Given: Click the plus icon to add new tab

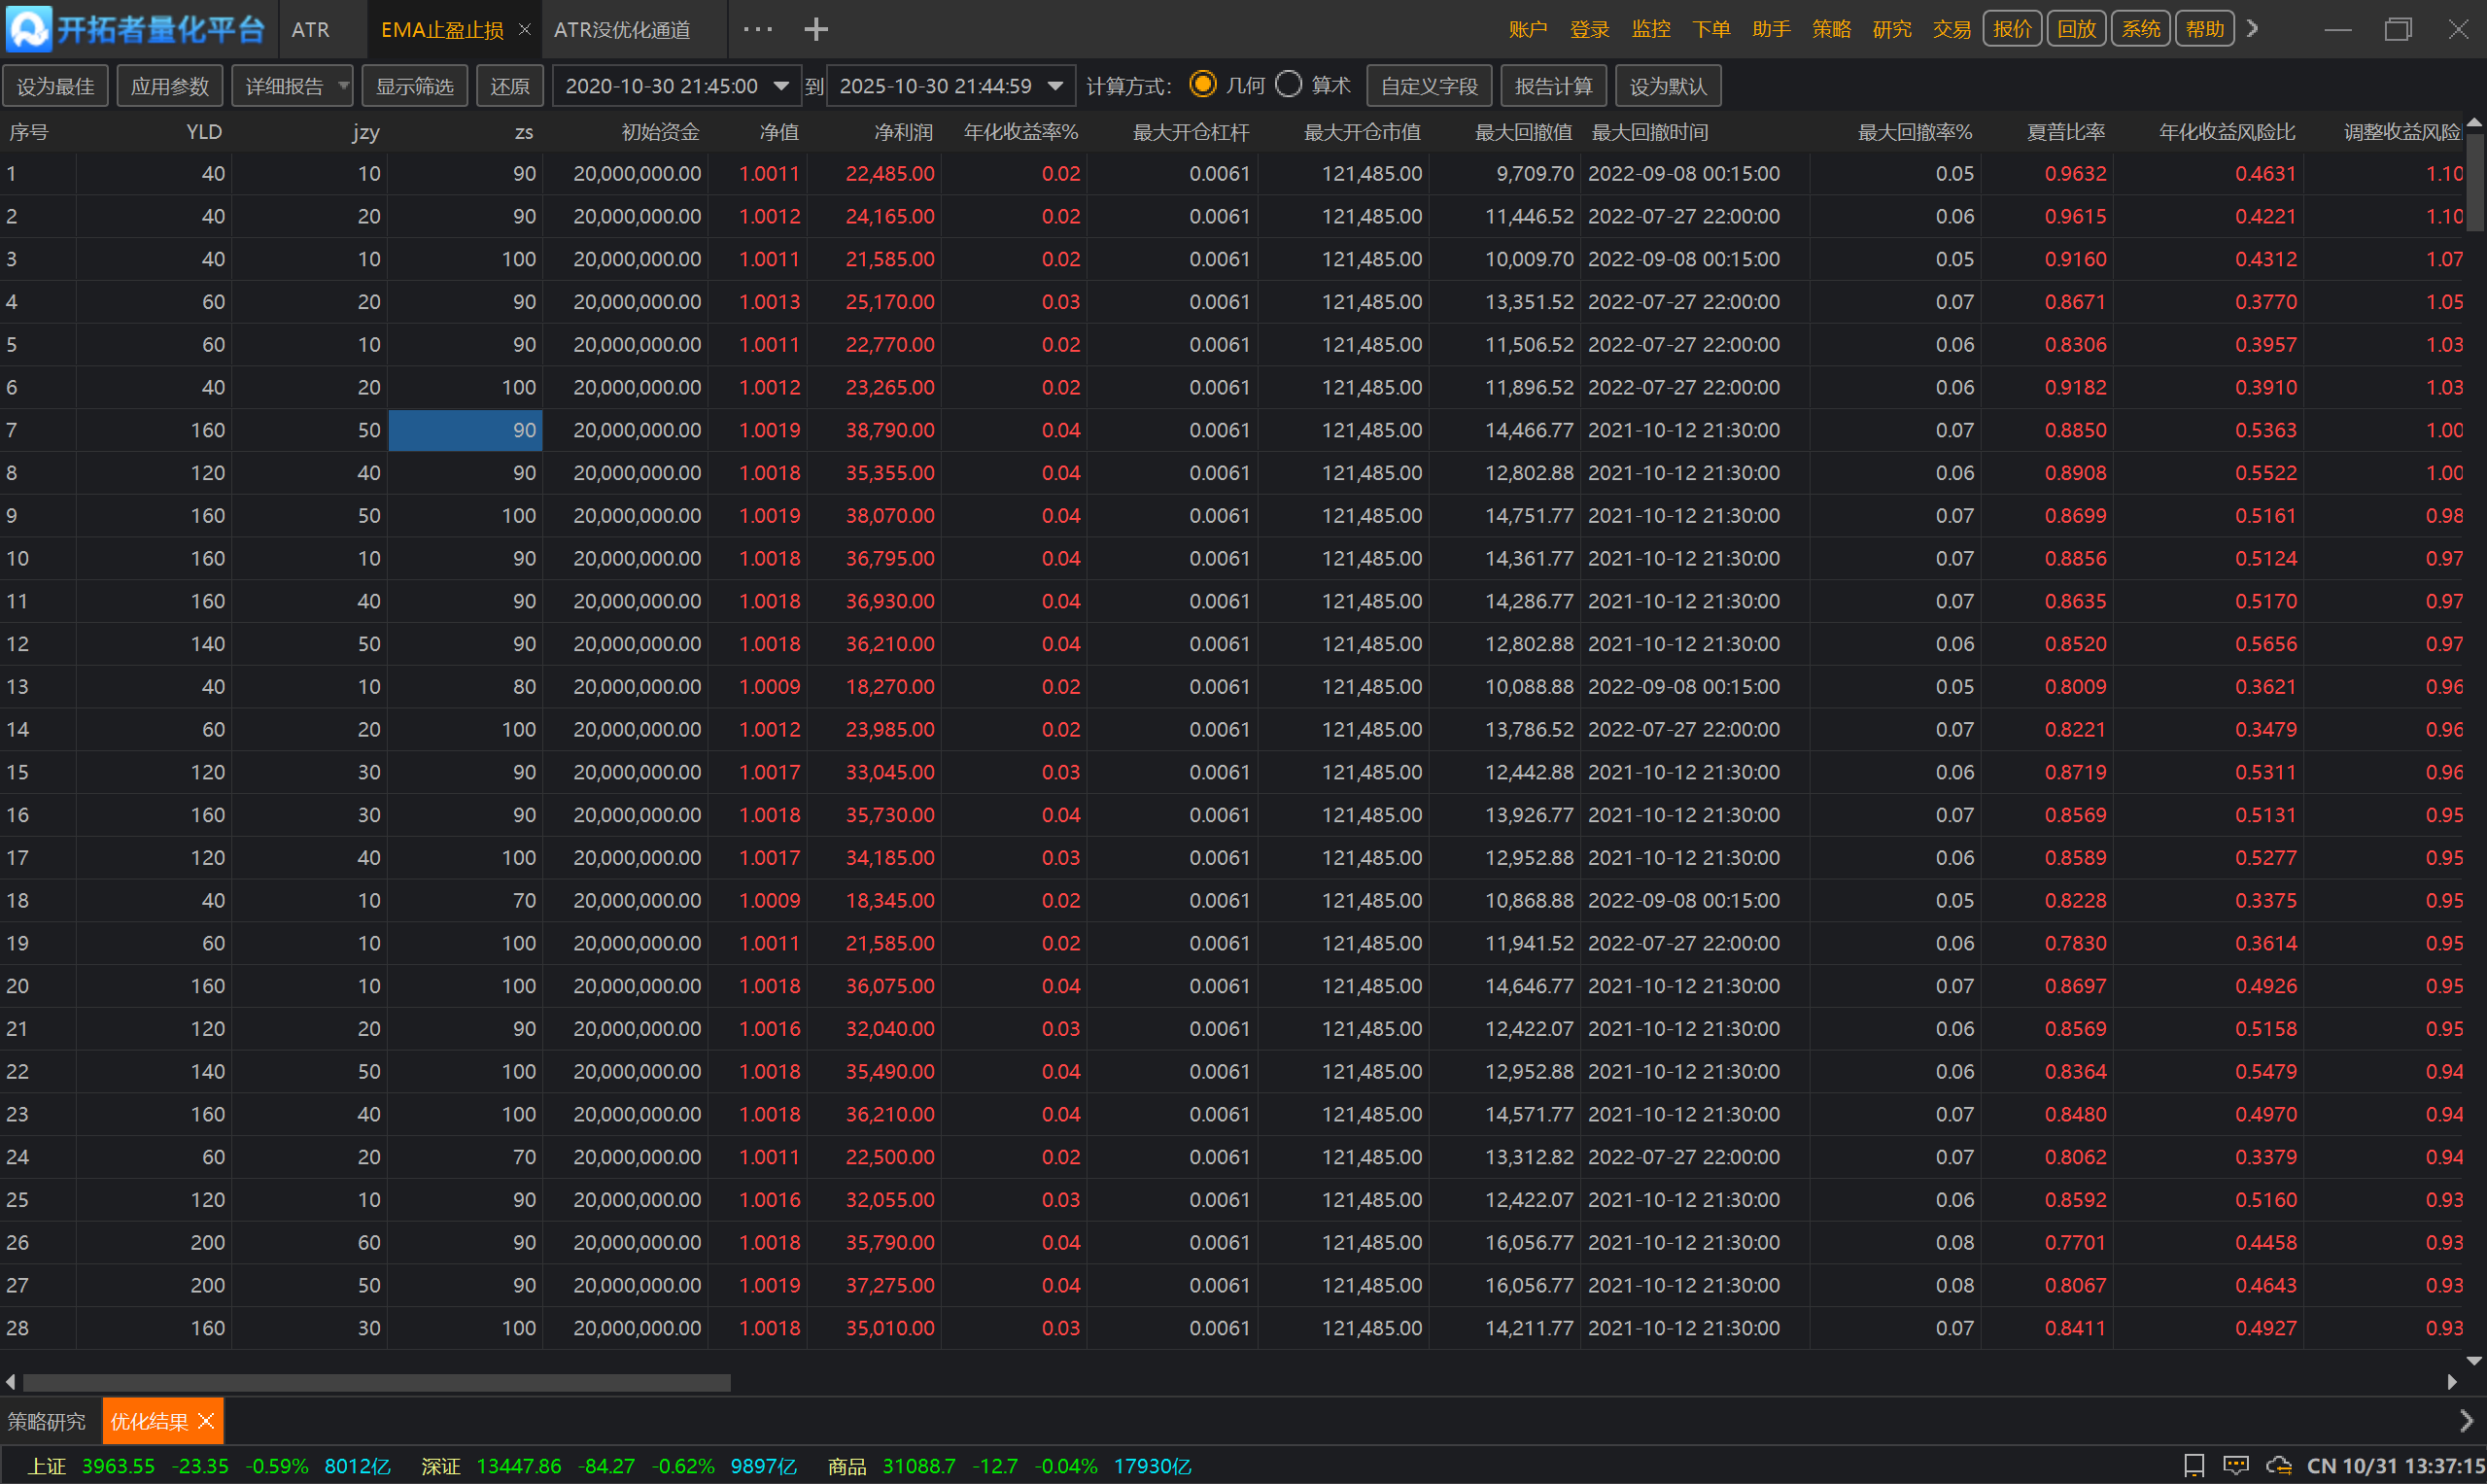Looking at the screenshot, I should click(x=816, y=30).
